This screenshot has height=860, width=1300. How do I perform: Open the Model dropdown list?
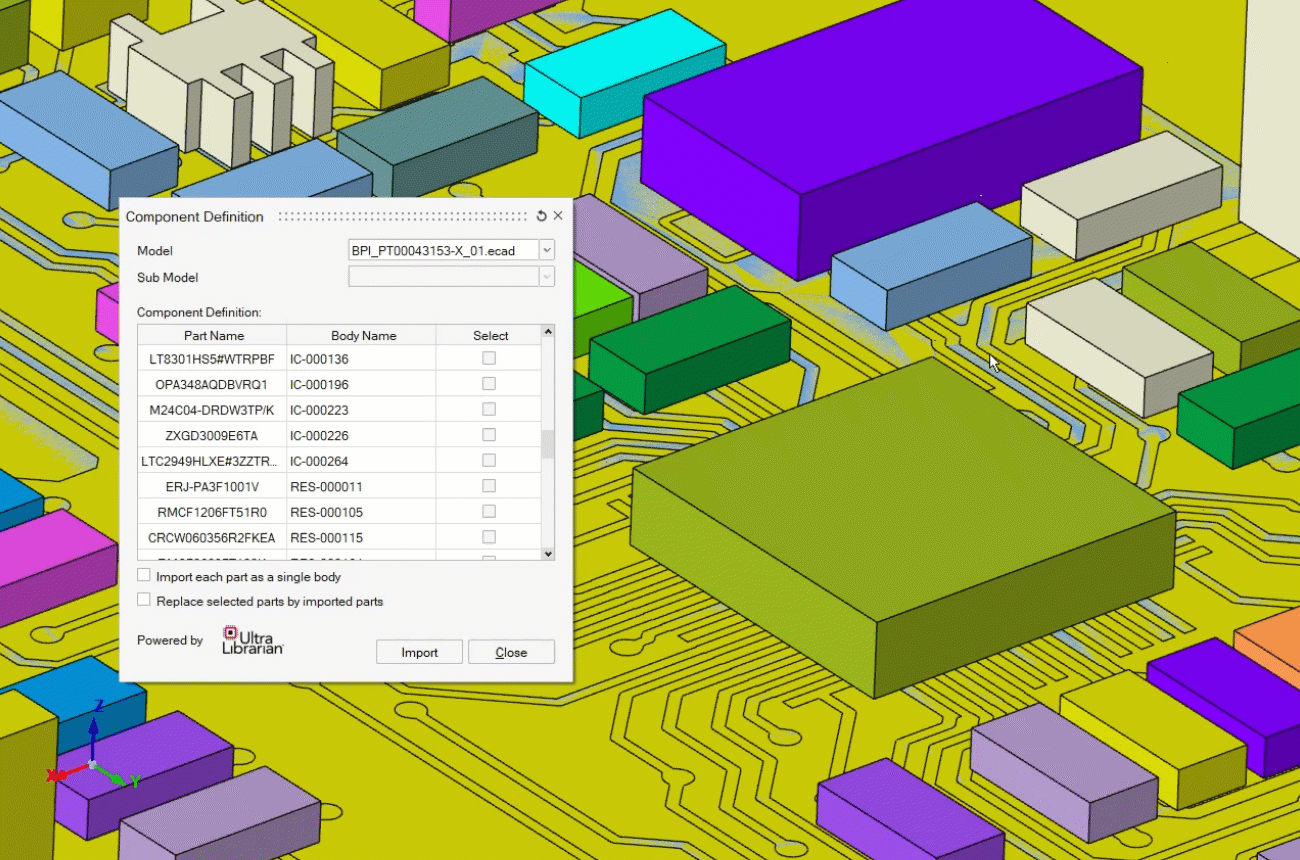[546, 251]
